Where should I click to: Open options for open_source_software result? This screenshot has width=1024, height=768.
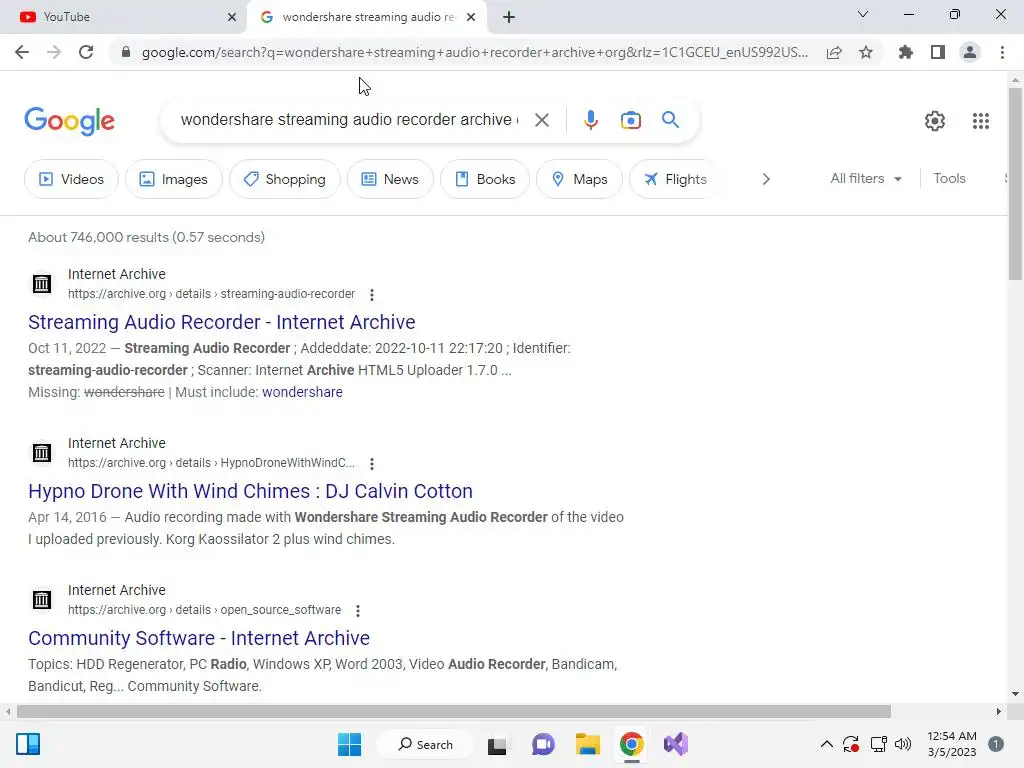pyautogui.click(x=357, y=611)
